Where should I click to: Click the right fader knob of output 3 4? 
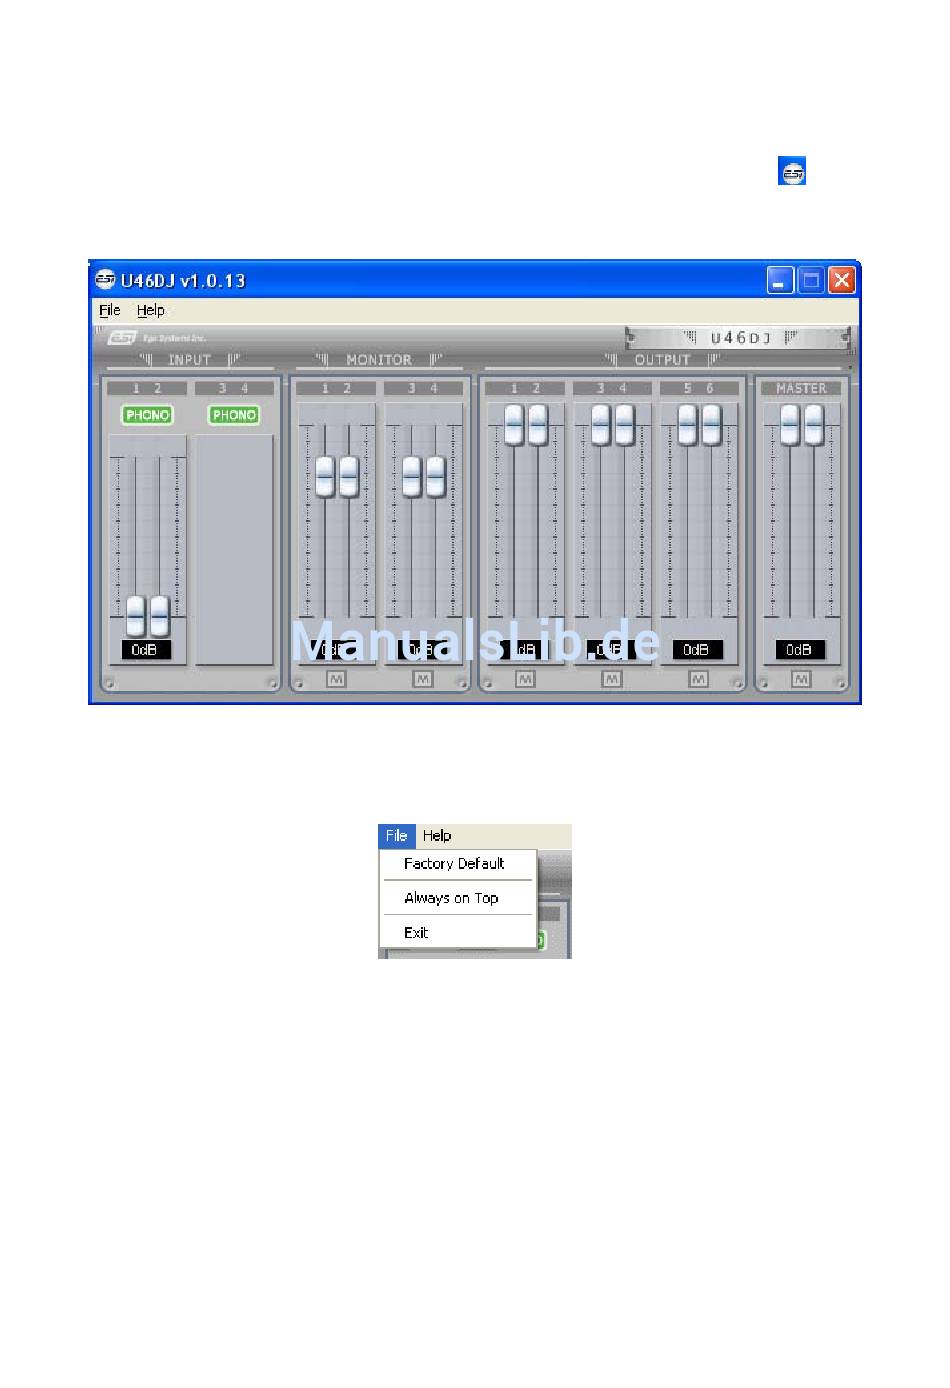tap(625, 425)
